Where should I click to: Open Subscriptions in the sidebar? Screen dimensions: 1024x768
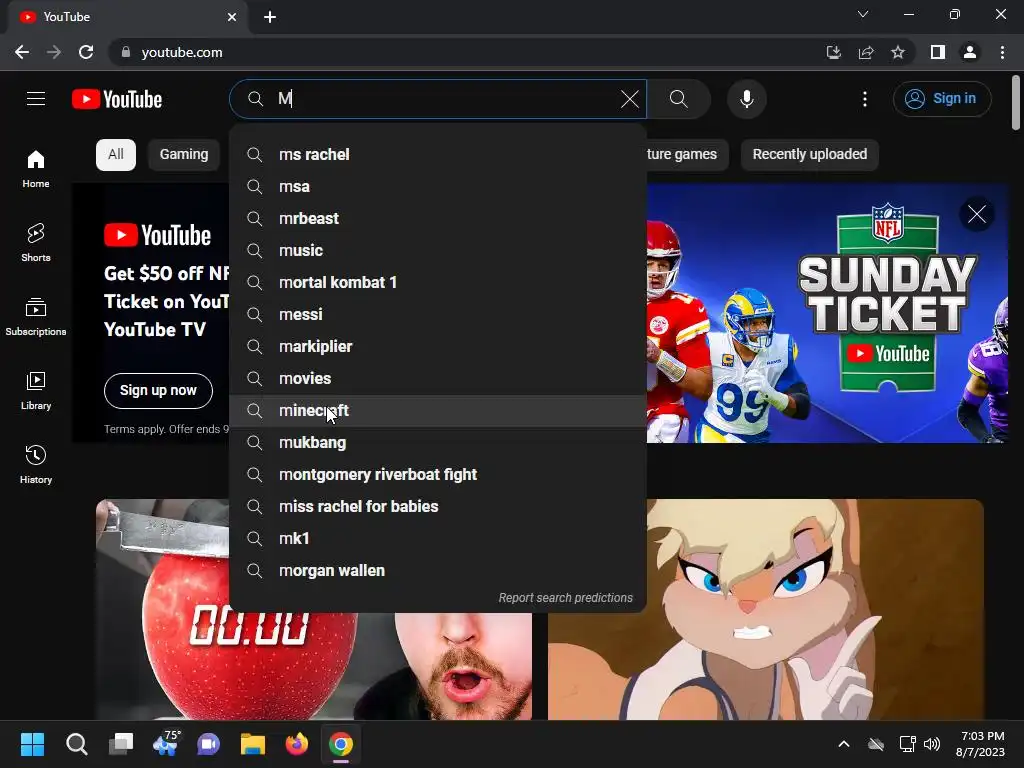pos(36,316)
